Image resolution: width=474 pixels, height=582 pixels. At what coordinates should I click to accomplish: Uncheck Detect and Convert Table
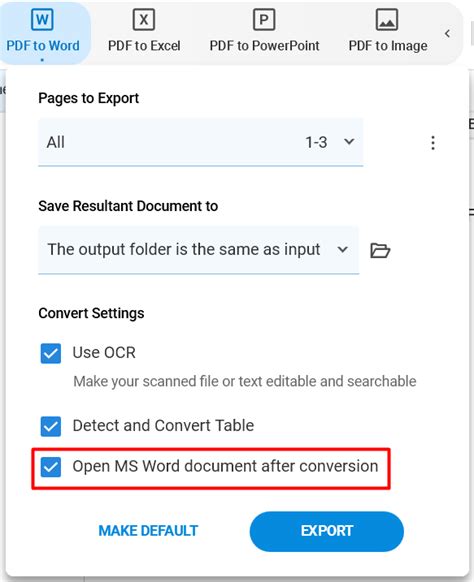51,426
